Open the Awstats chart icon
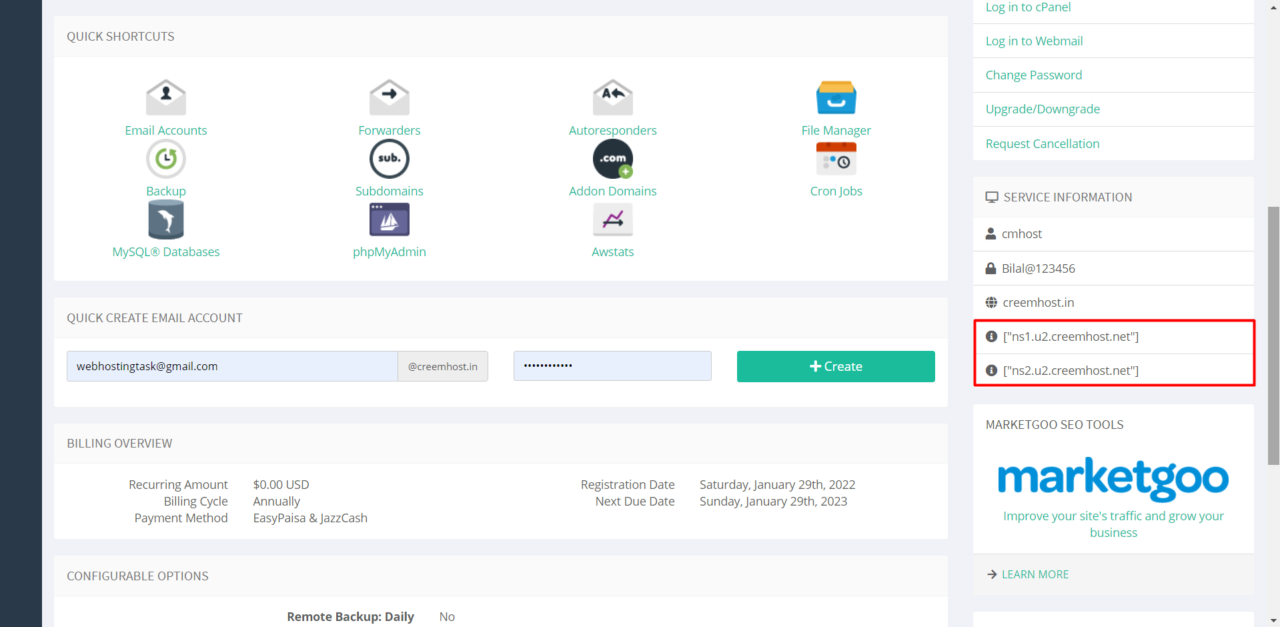 pos(613,220)
